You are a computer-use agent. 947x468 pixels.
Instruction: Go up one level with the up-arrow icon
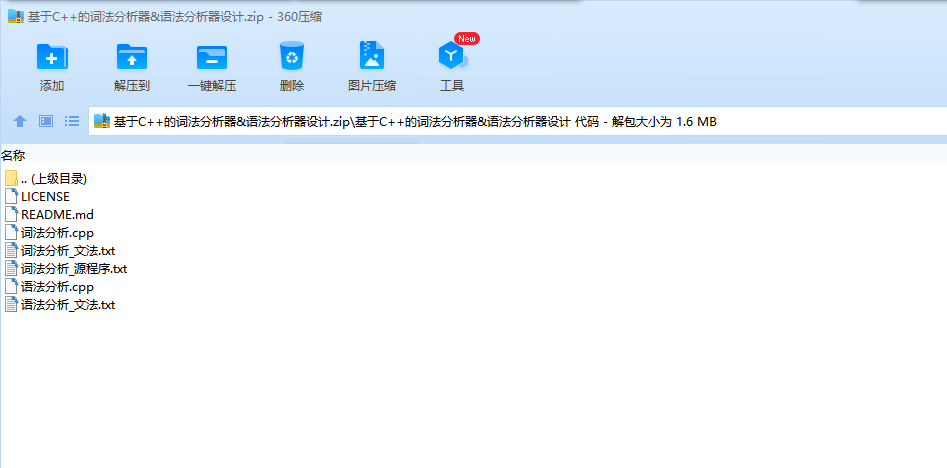point(20,121)
